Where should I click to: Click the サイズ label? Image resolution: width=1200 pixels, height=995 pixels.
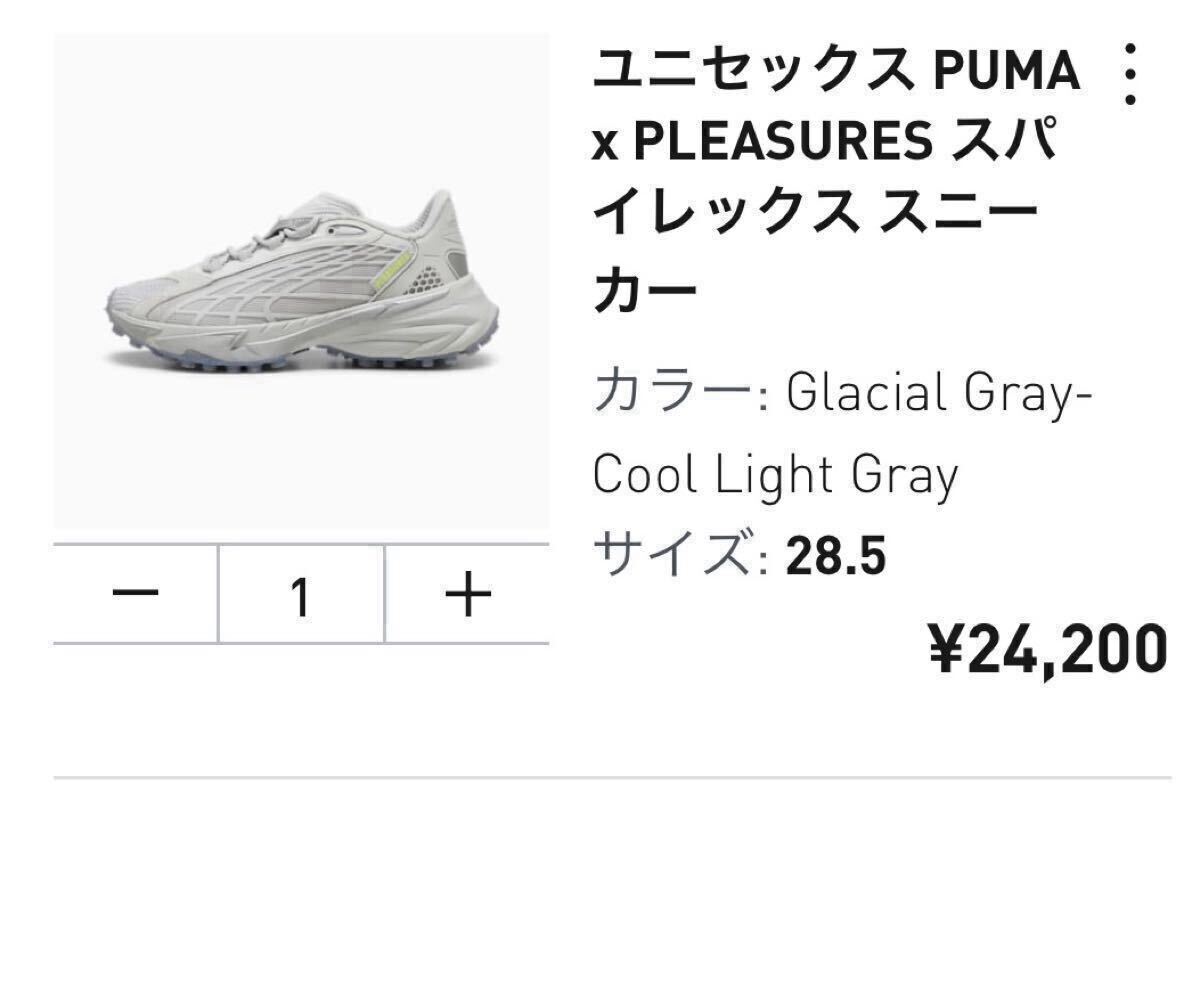point(675,555)
